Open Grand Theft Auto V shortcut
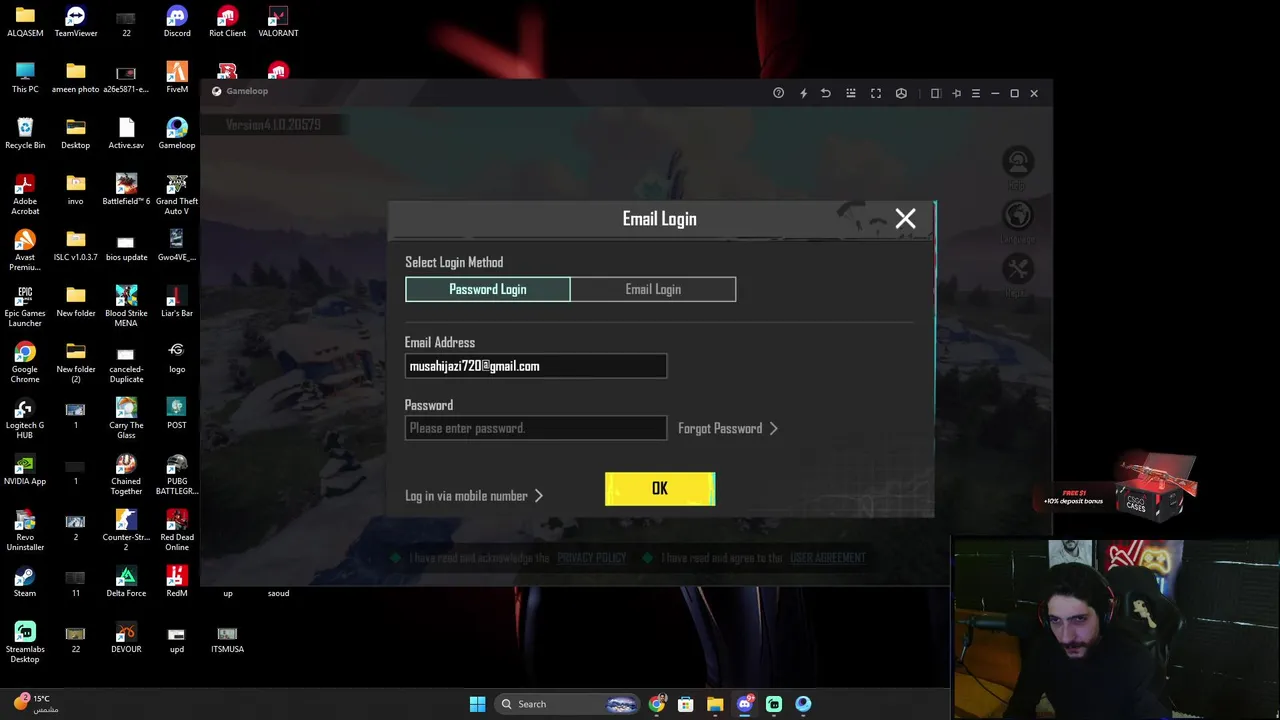Image resolution: width=1280 pixels, height=720 pixels. [x=177, y=194]
